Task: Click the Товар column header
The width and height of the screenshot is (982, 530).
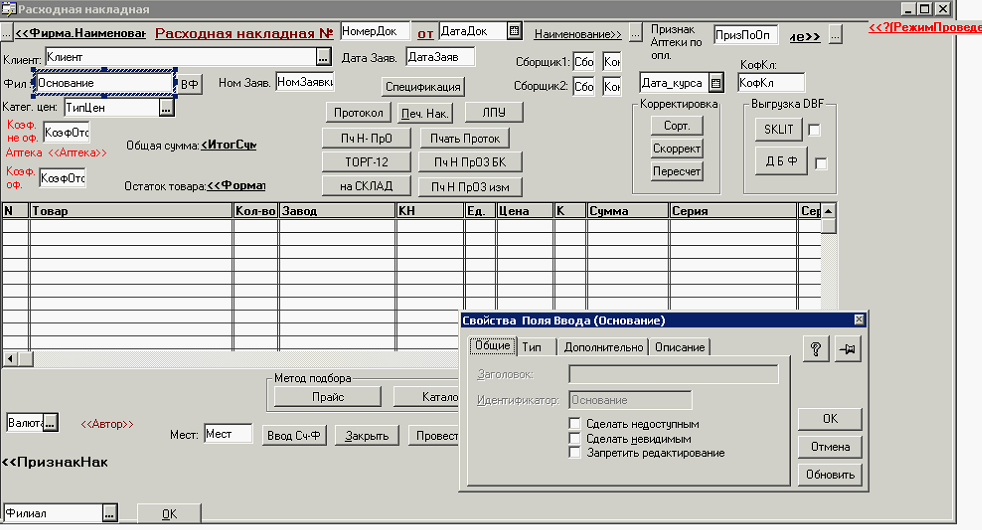Action: [x=131, y=210]
